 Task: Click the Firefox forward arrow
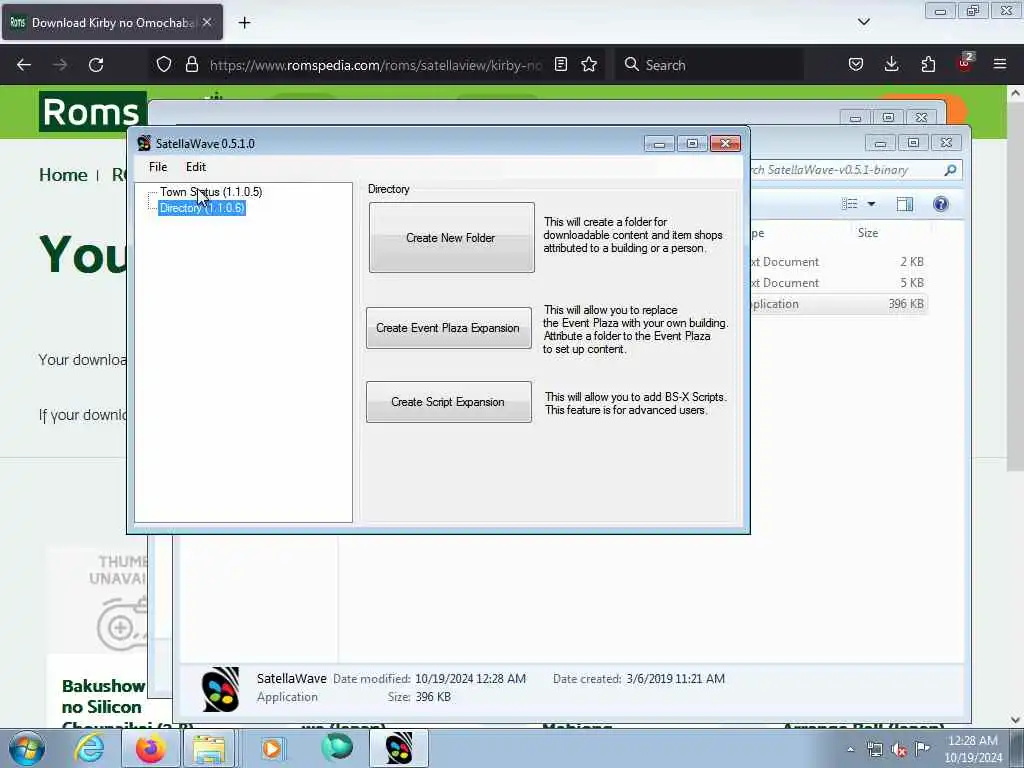59,65
